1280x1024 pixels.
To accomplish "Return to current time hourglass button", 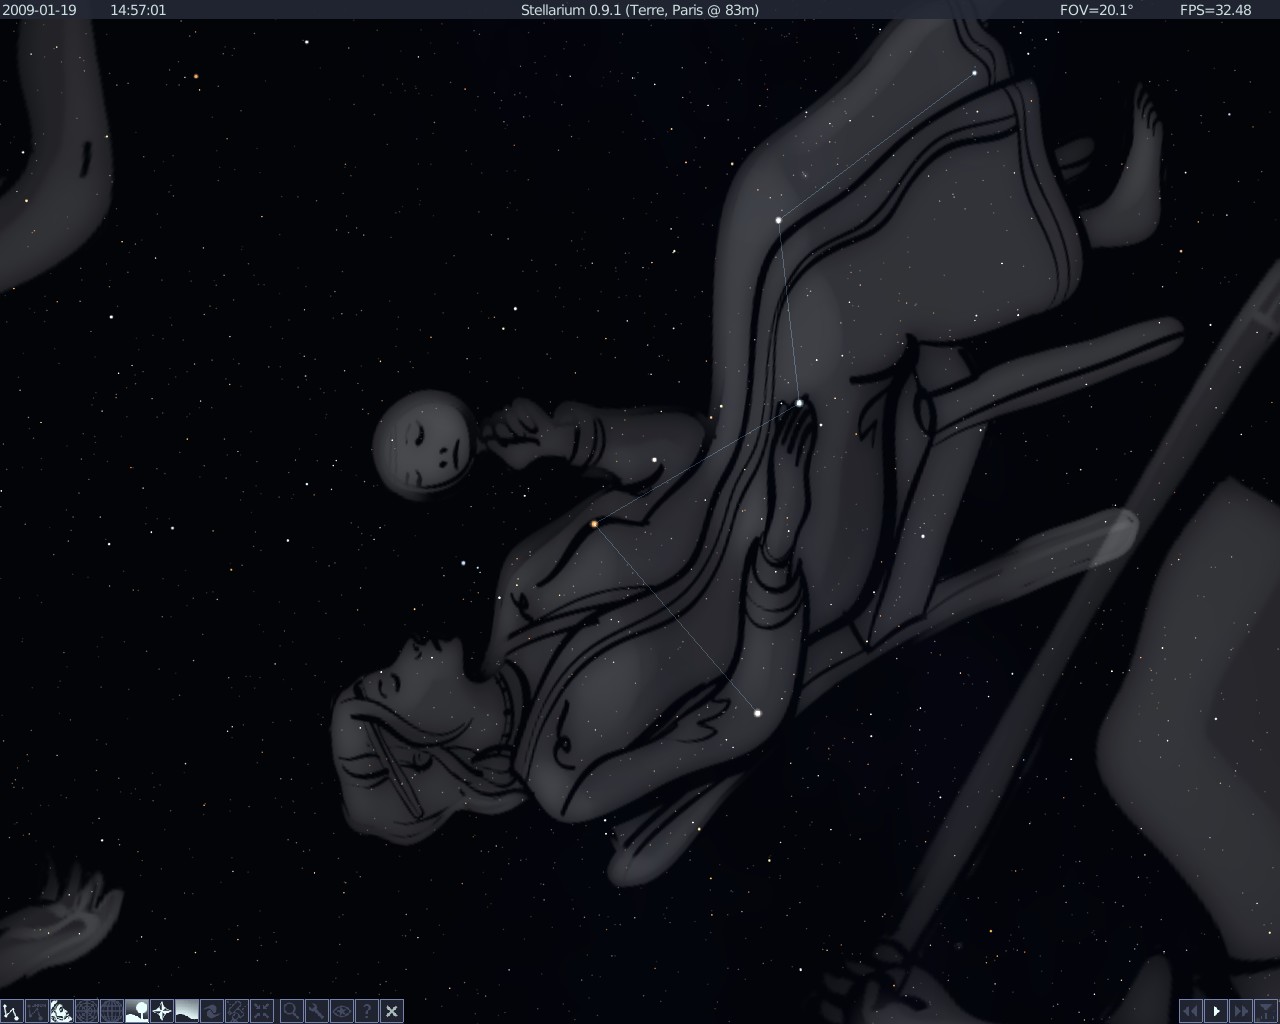I will pos(1266,1011).
